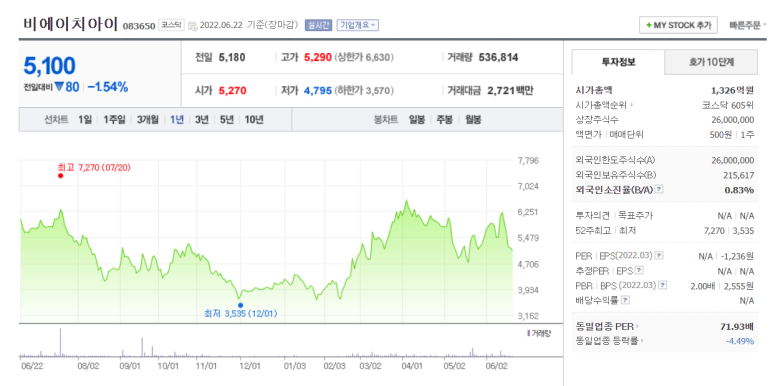
Task: Select 1일 line chart range
Action: point(85,120)
